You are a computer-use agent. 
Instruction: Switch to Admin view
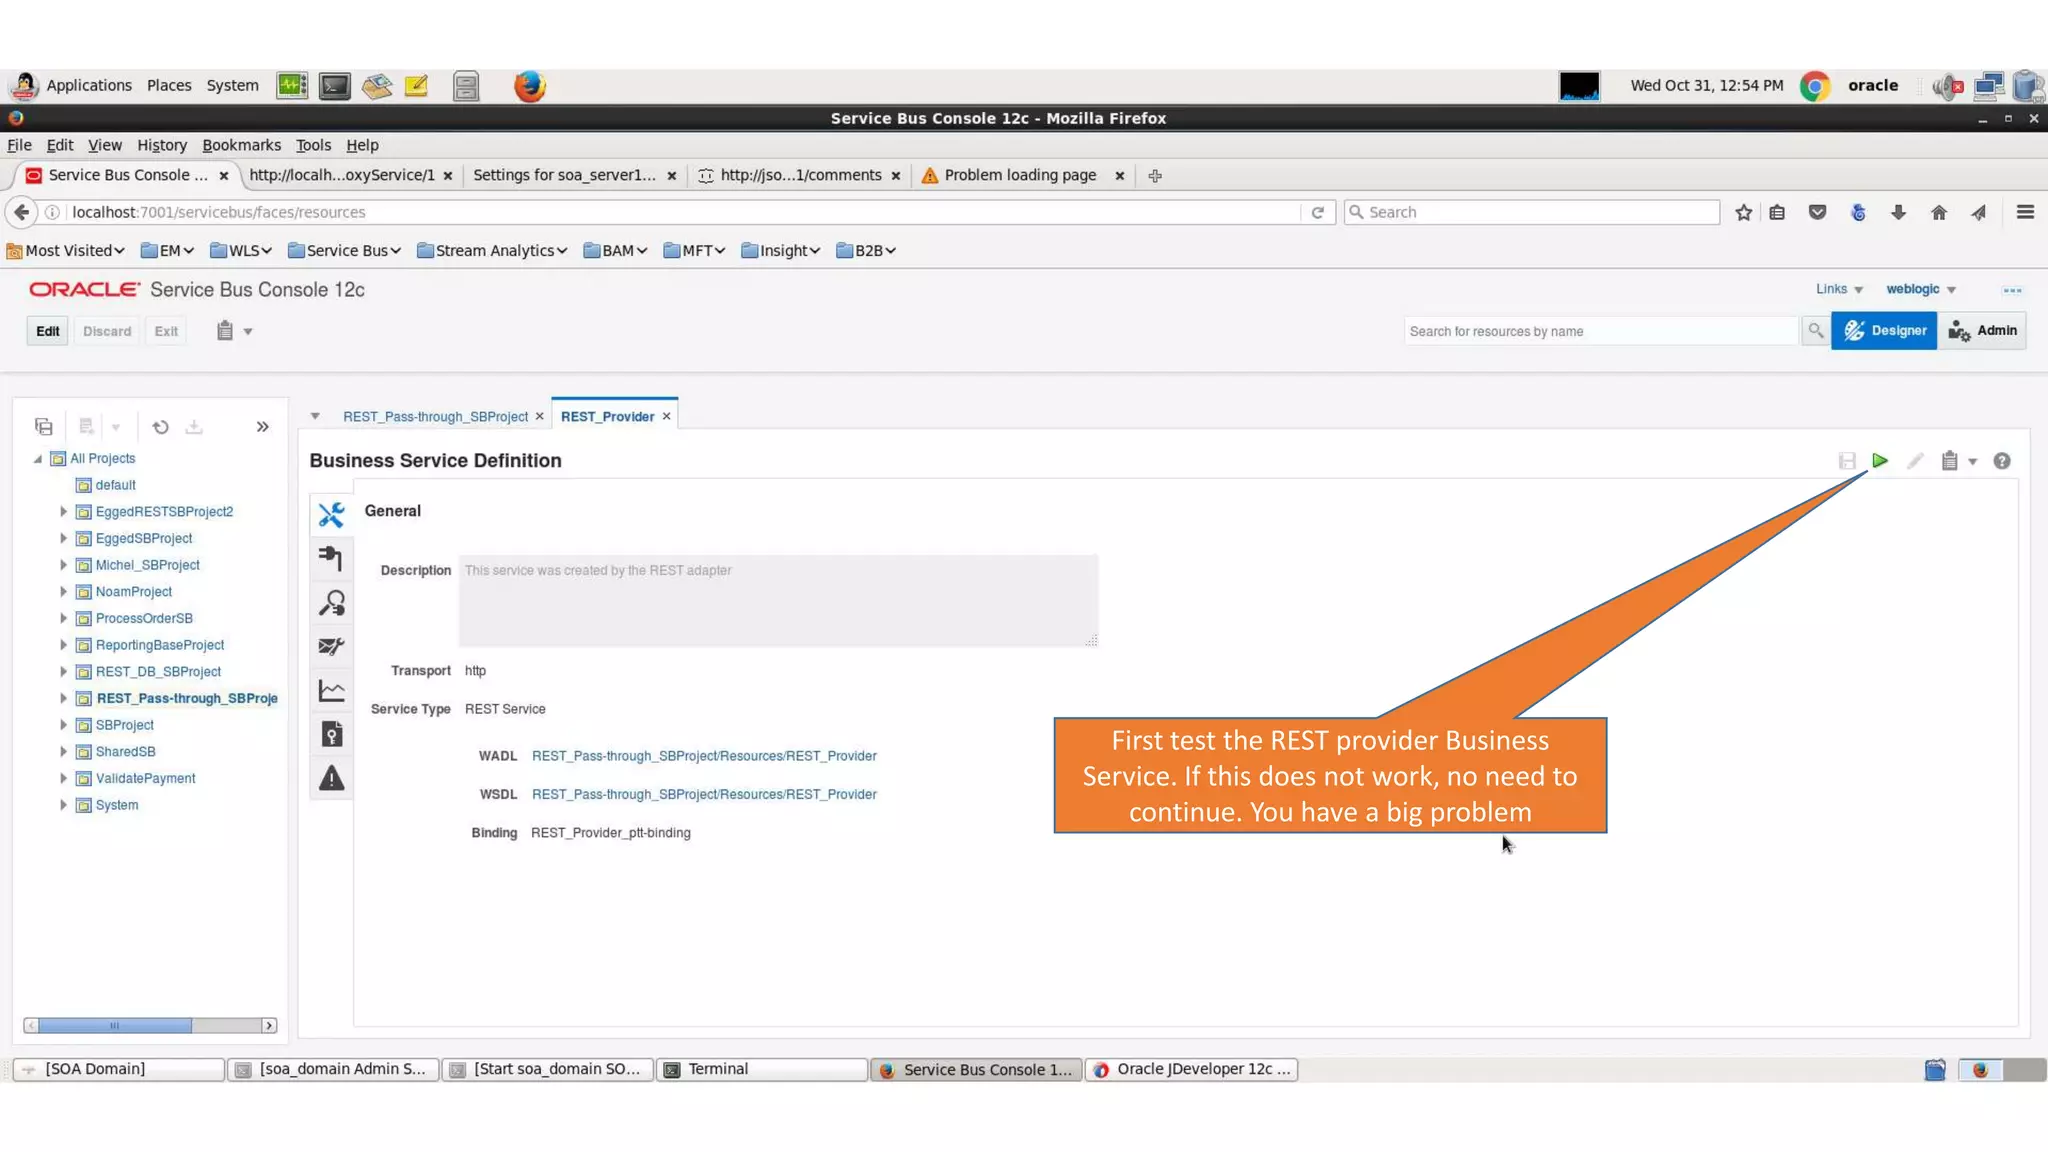click(1982, 331)
